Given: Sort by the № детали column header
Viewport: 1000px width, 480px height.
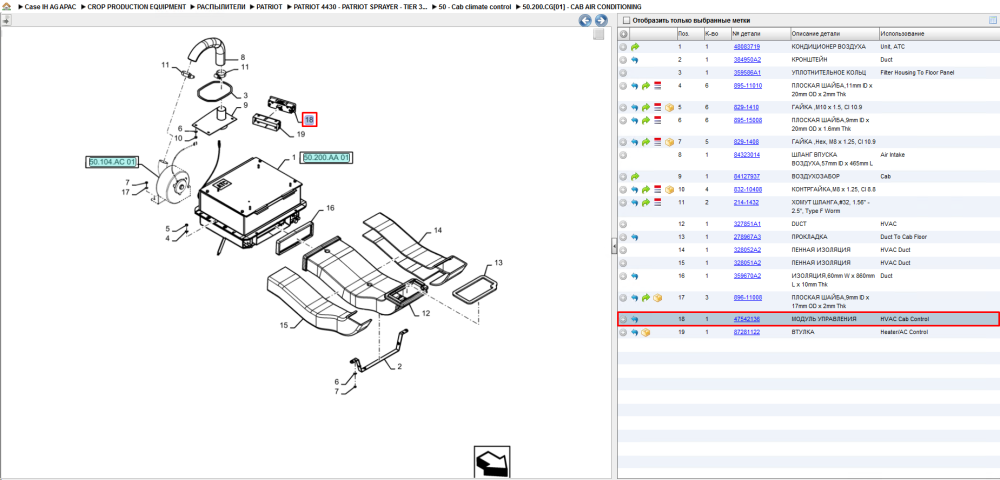Looking at the screenshot, I should pyautogui.click(x=746, y=34).
